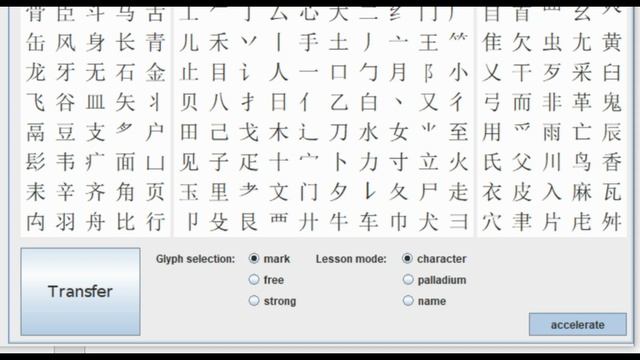Click the 走 radical
The image size is (640, 360).
click(458, 192)
